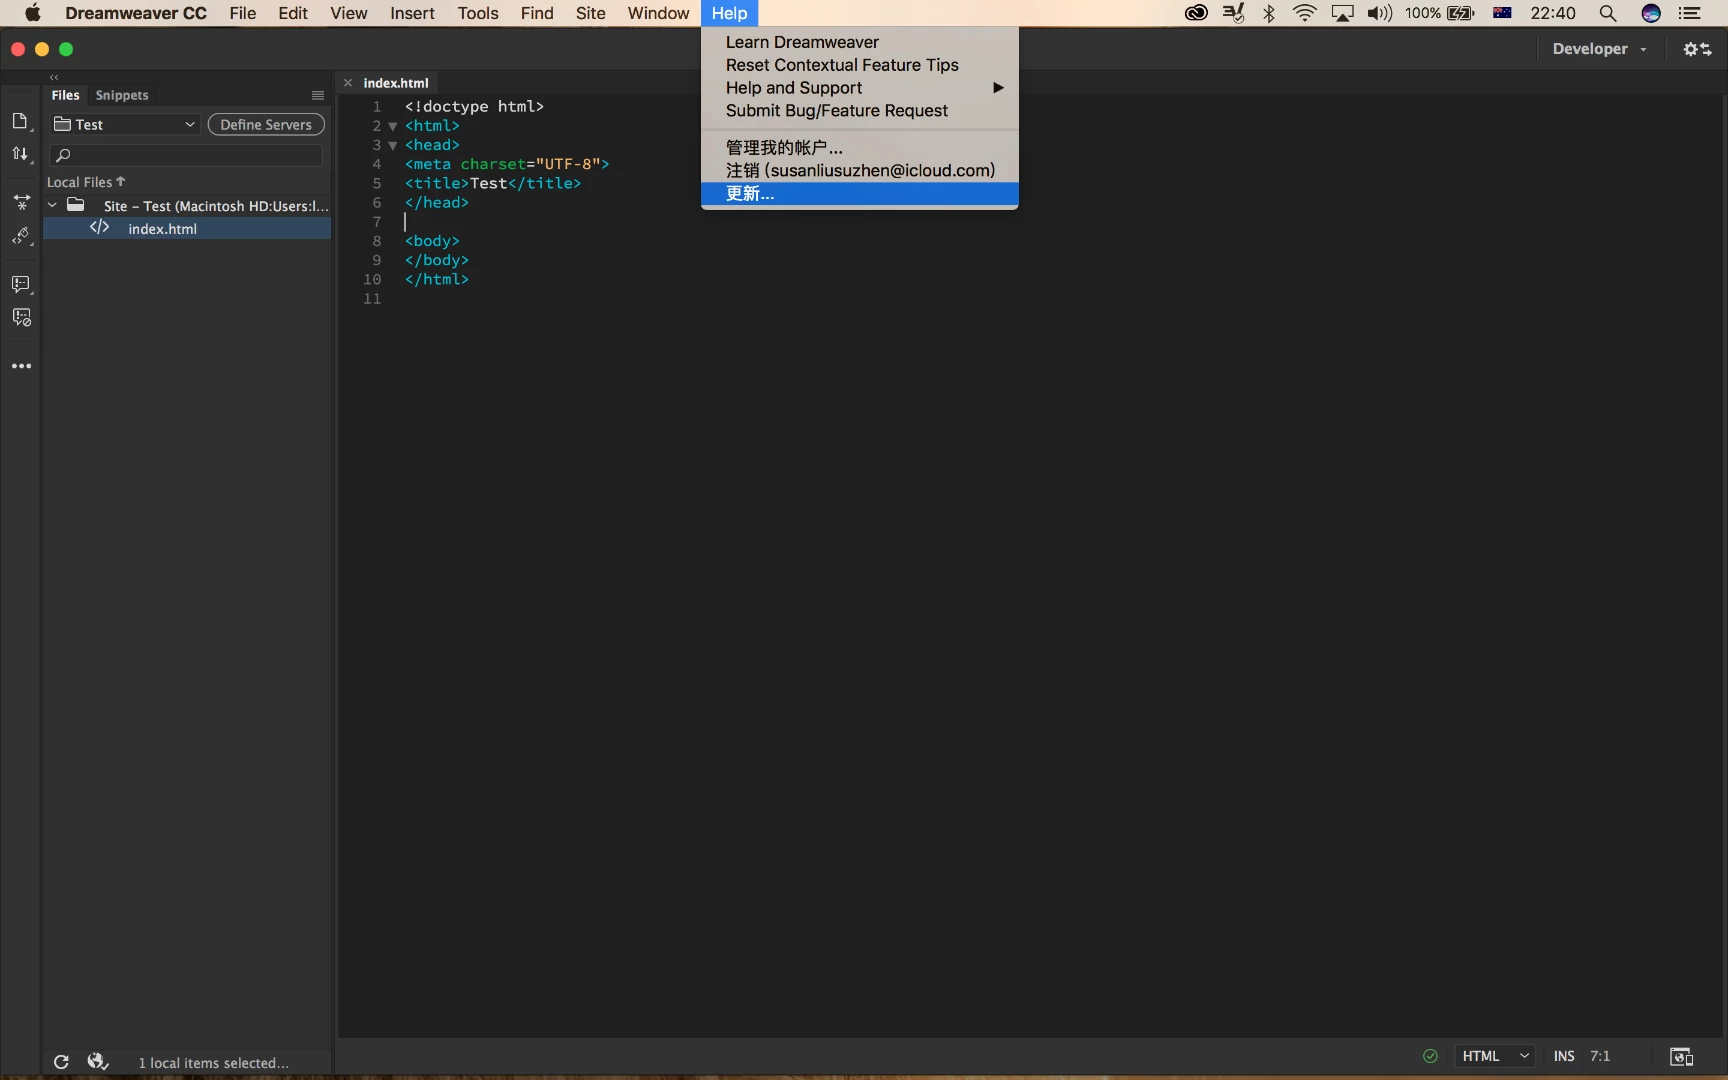Select Learn Dreamweaver menu item
1728x1080 pixels.
(x=860, y=42)
